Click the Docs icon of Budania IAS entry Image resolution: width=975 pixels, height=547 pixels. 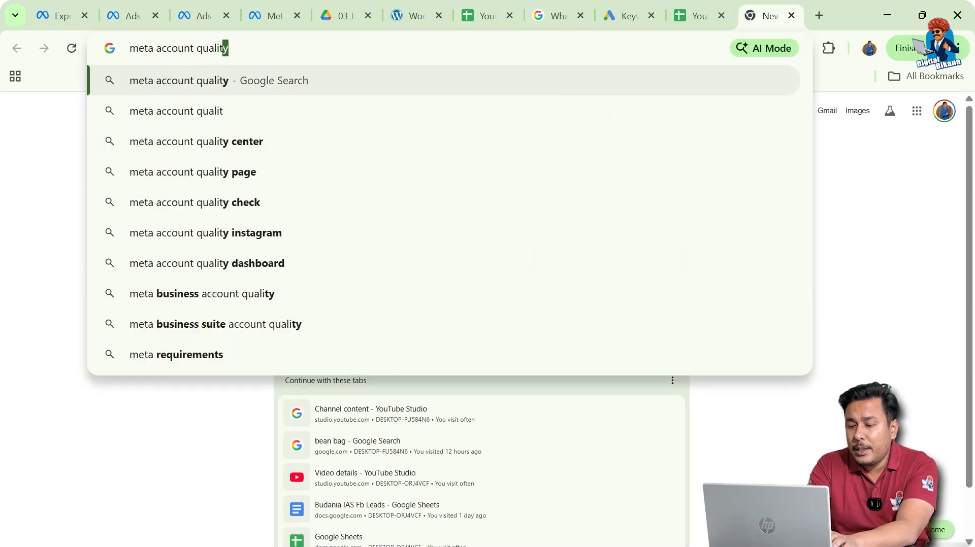tap(297, 509)
